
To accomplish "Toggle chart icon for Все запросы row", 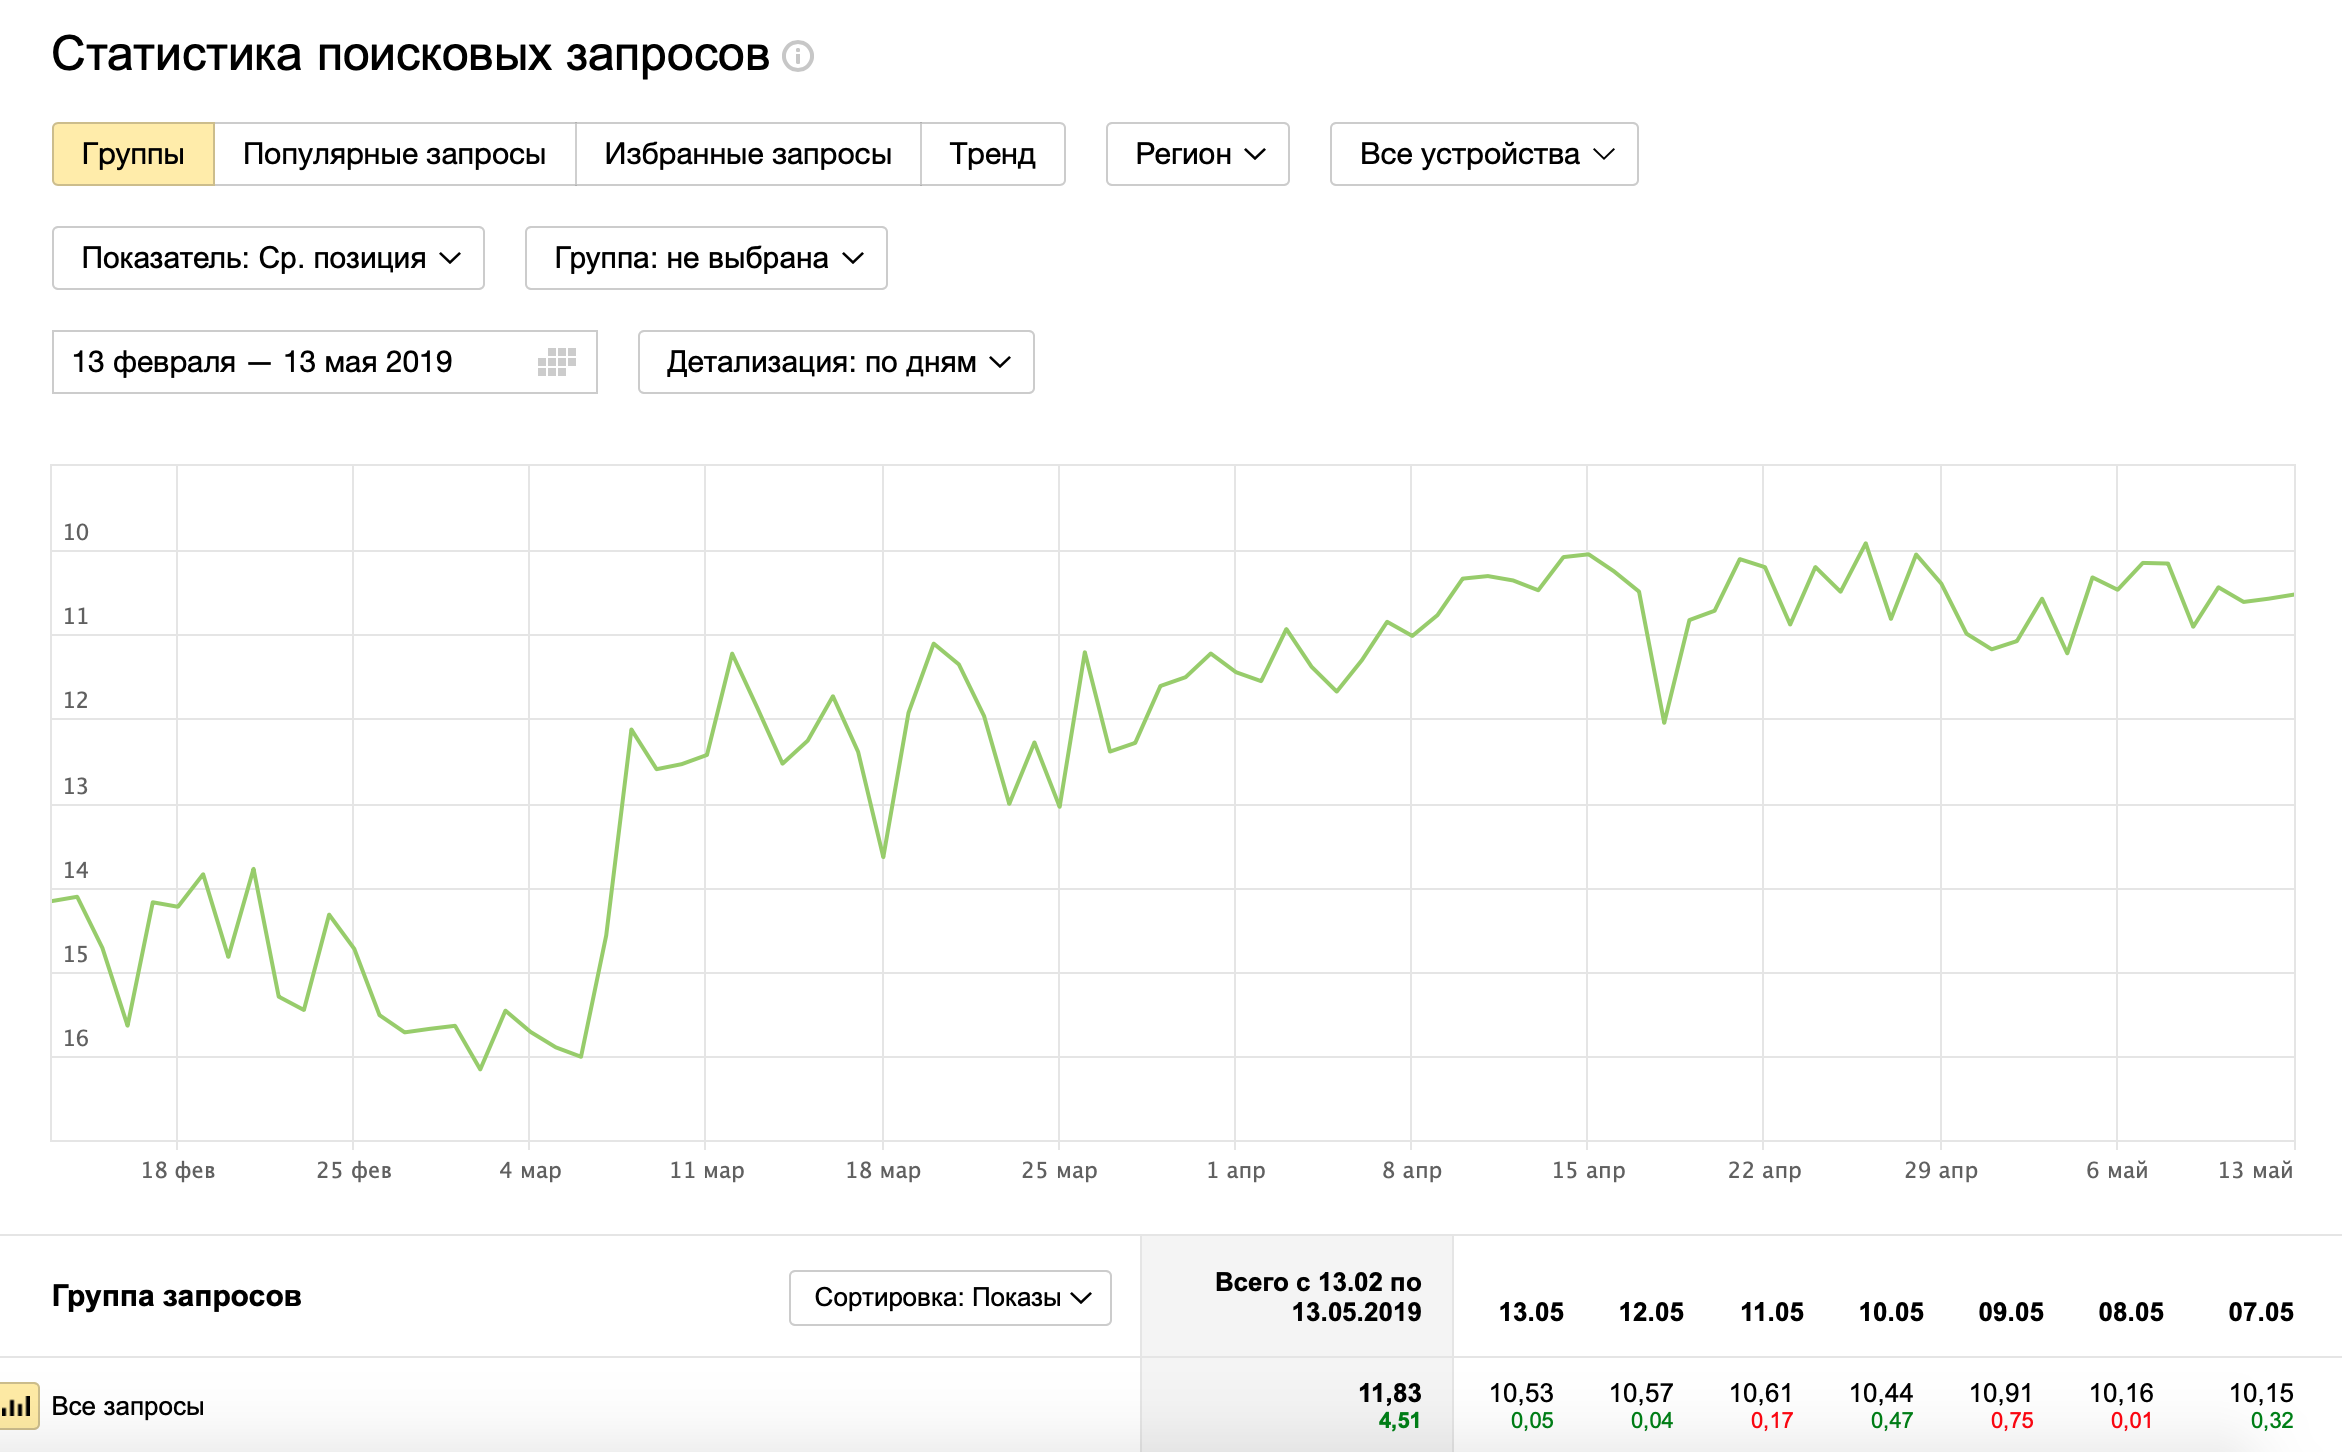I will coord(17,1405).
